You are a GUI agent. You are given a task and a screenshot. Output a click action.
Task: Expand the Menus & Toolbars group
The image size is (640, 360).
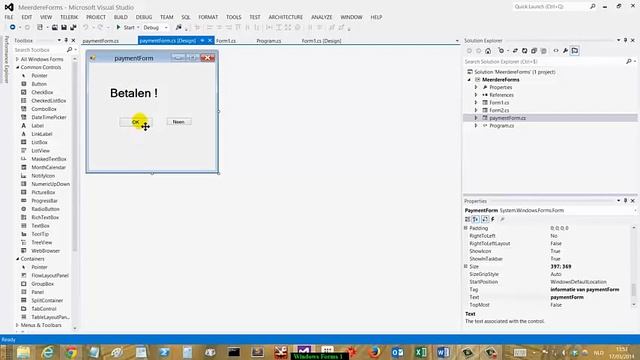click(x=18, y=325)
